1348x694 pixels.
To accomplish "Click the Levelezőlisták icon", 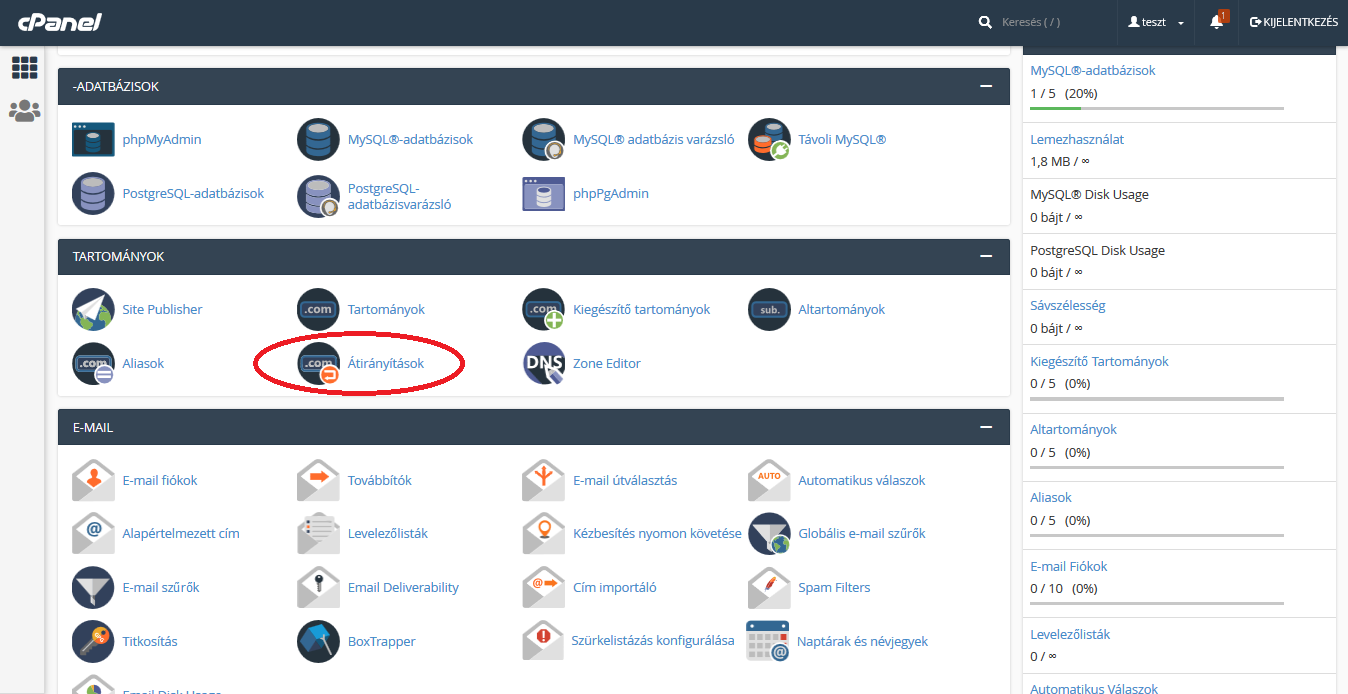I will (x=319, y=533).
